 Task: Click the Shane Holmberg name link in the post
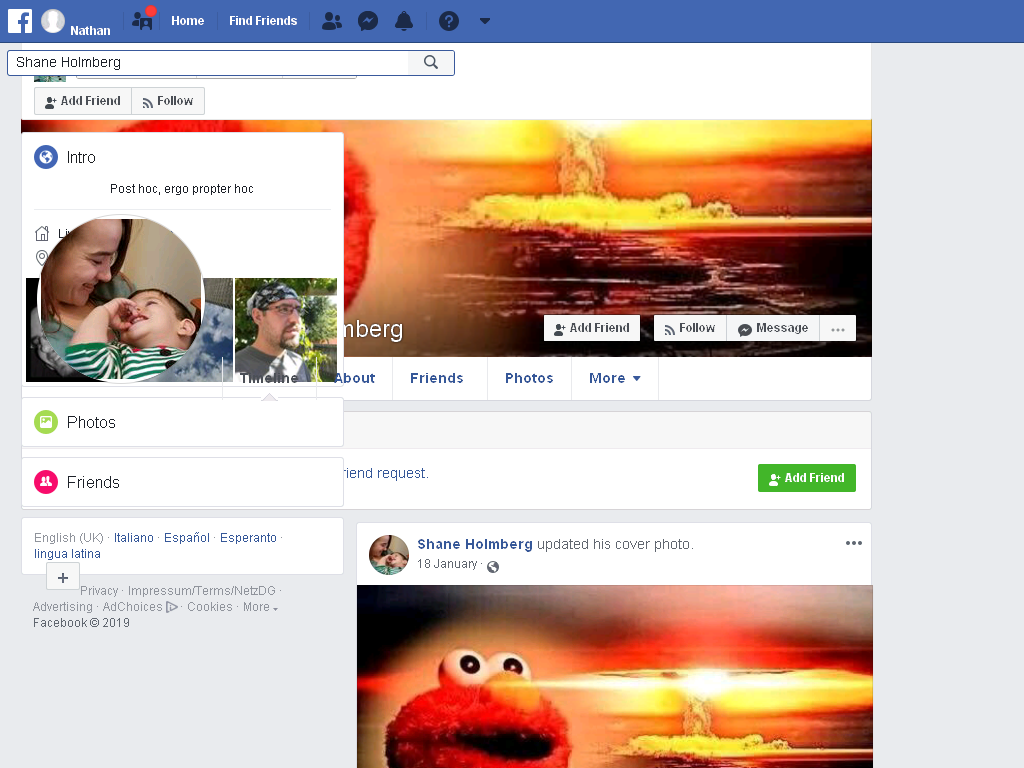475,544
